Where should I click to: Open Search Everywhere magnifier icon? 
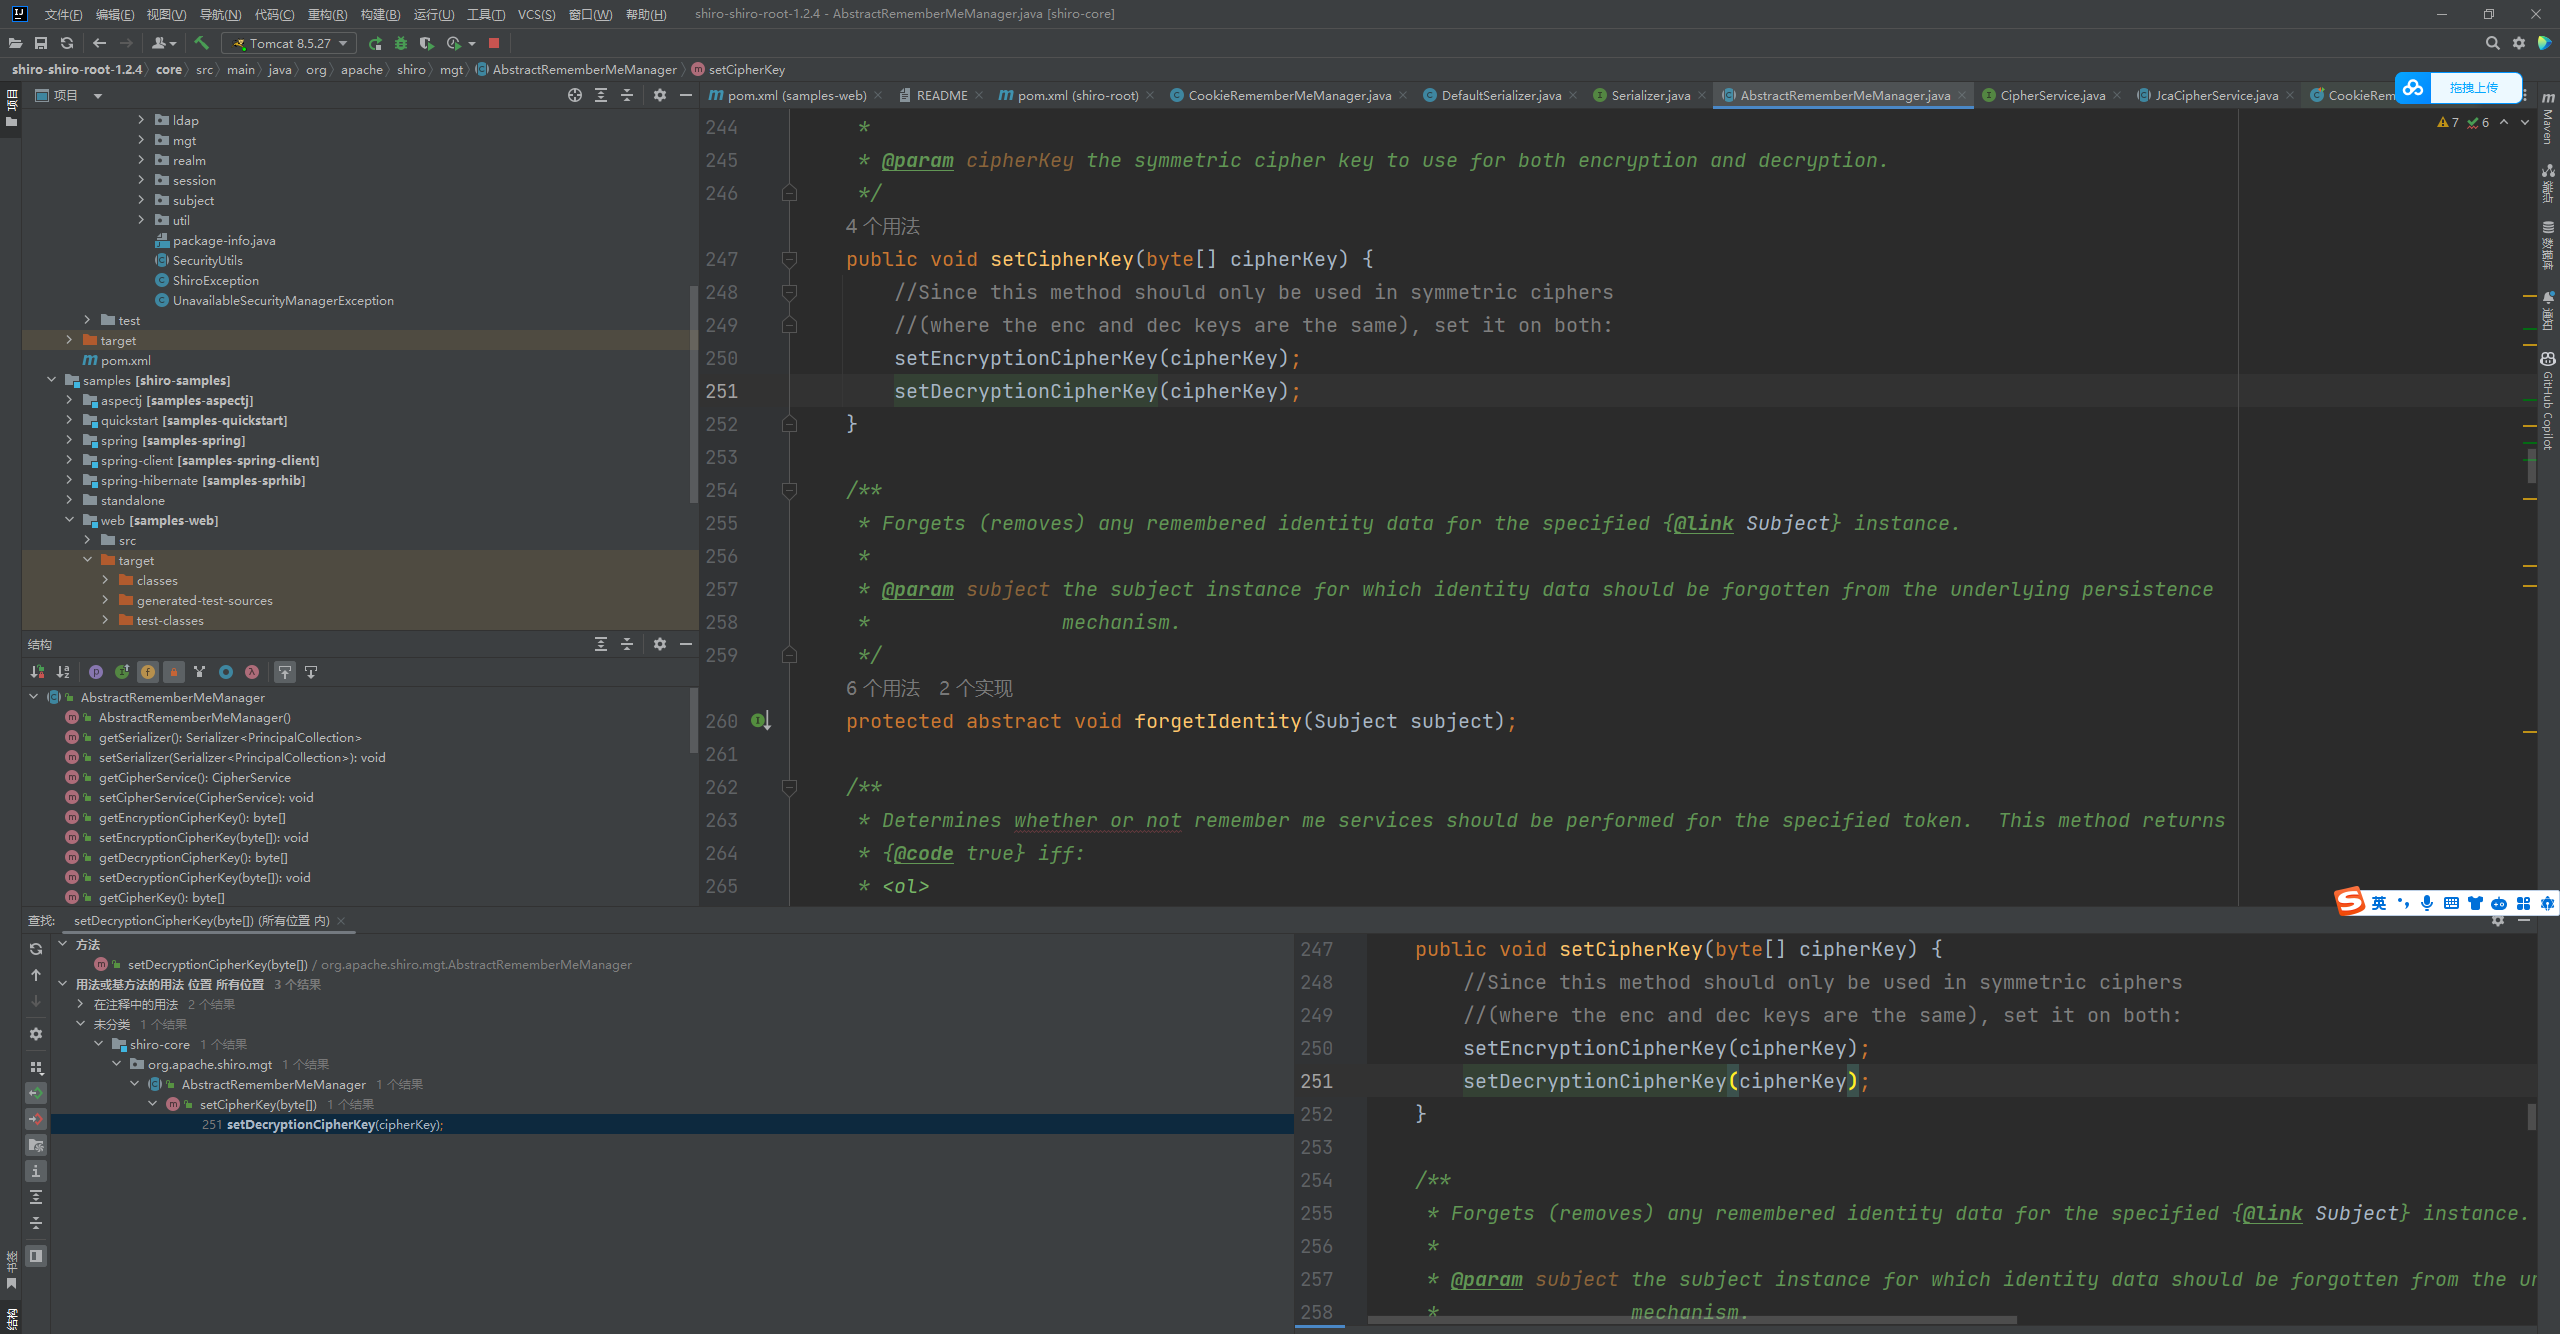2493,43
